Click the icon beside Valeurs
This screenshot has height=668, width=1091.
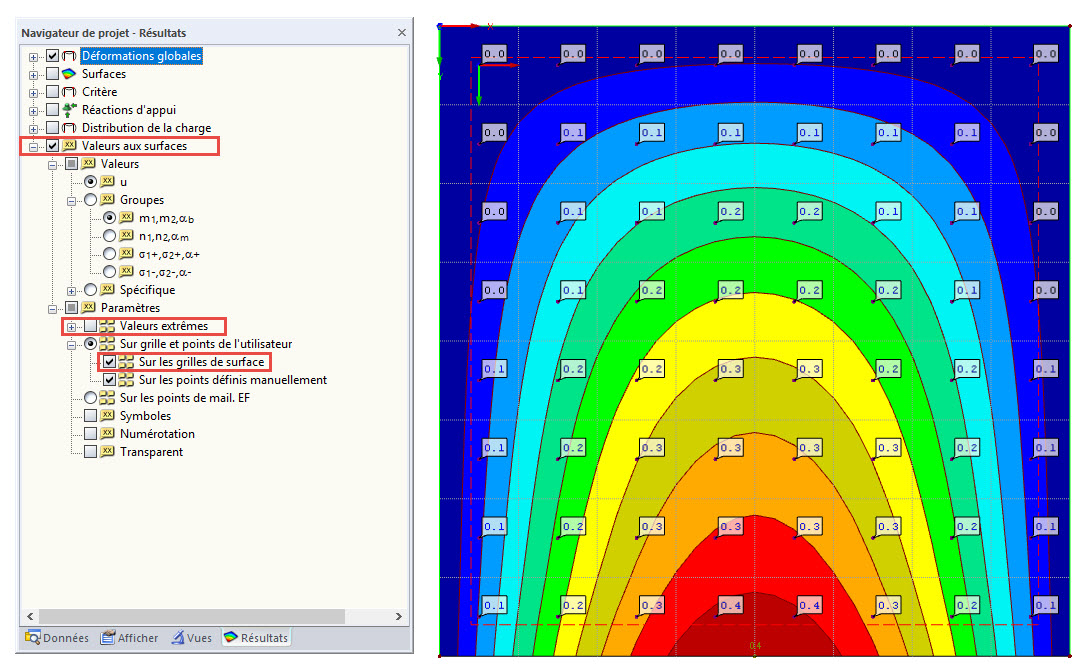(x=88, y=164)
